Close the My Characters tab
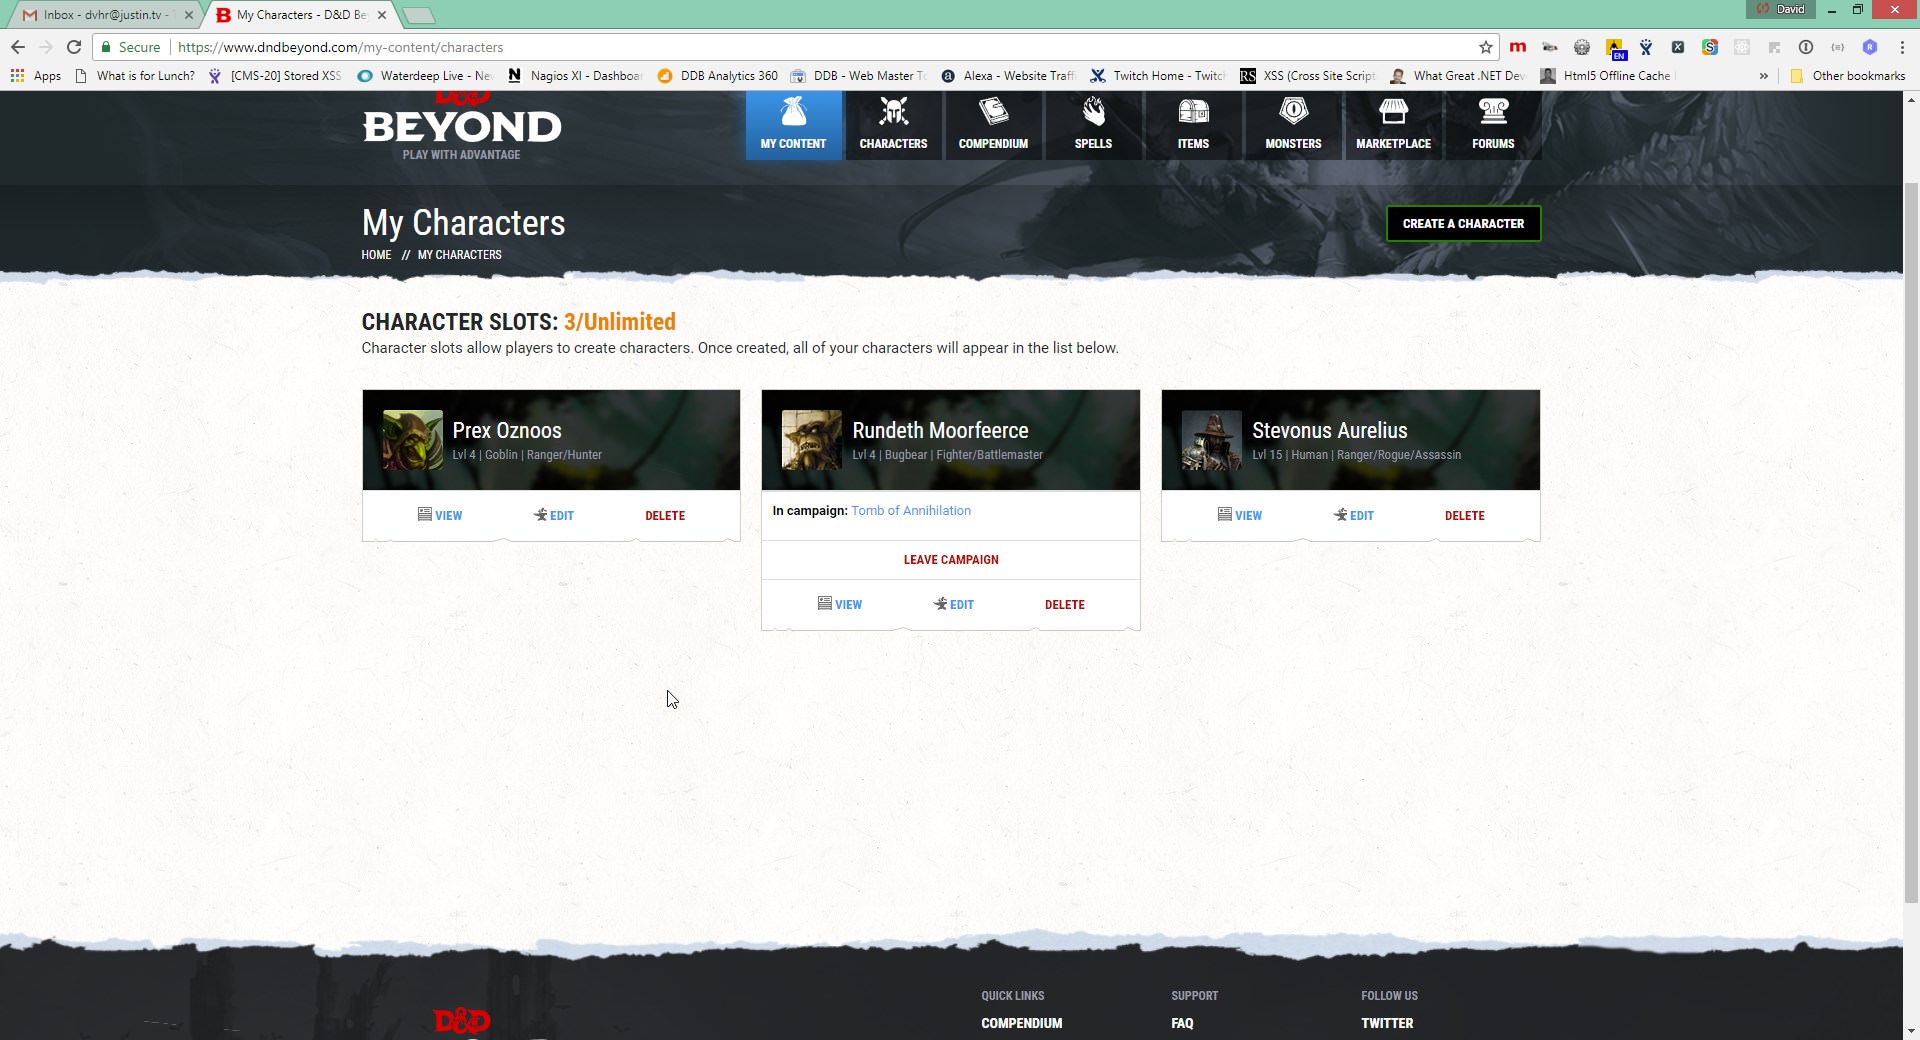This screenshot has height=1040, width=1920. 382,15
